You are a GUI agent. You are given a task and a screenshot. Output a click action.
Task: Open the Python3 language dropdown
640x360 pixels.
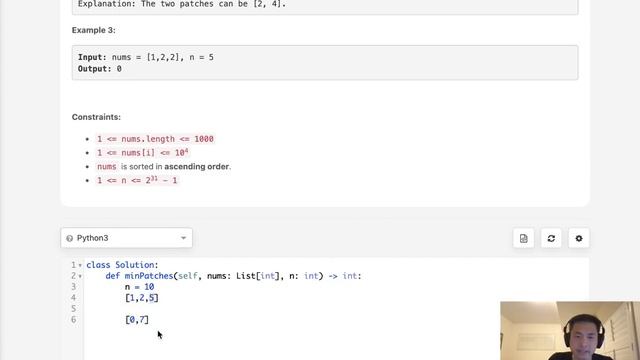pos(127,238)
